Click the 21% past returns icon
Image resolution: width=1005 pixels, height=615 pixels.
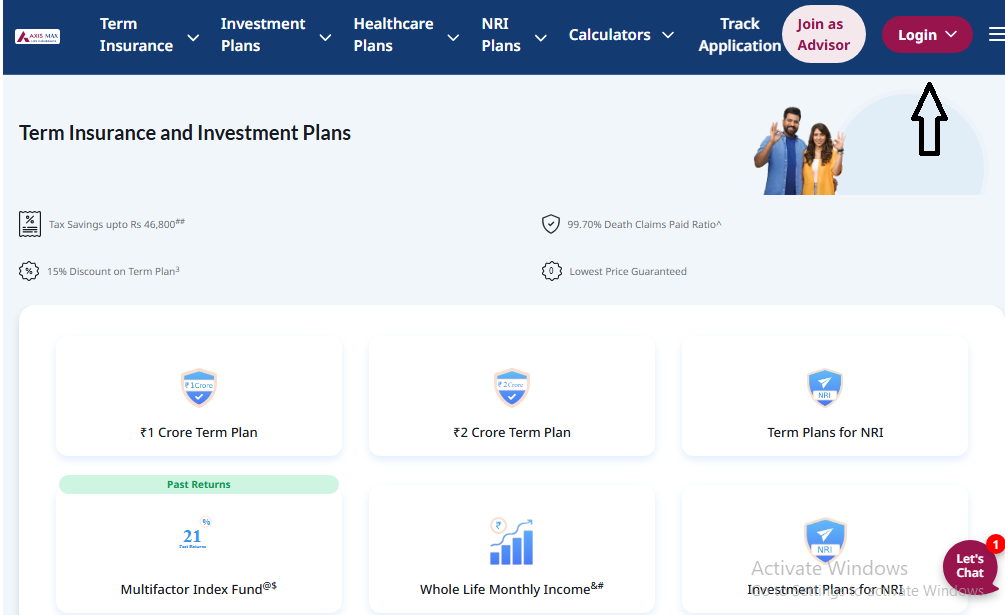tap(195, 533)
